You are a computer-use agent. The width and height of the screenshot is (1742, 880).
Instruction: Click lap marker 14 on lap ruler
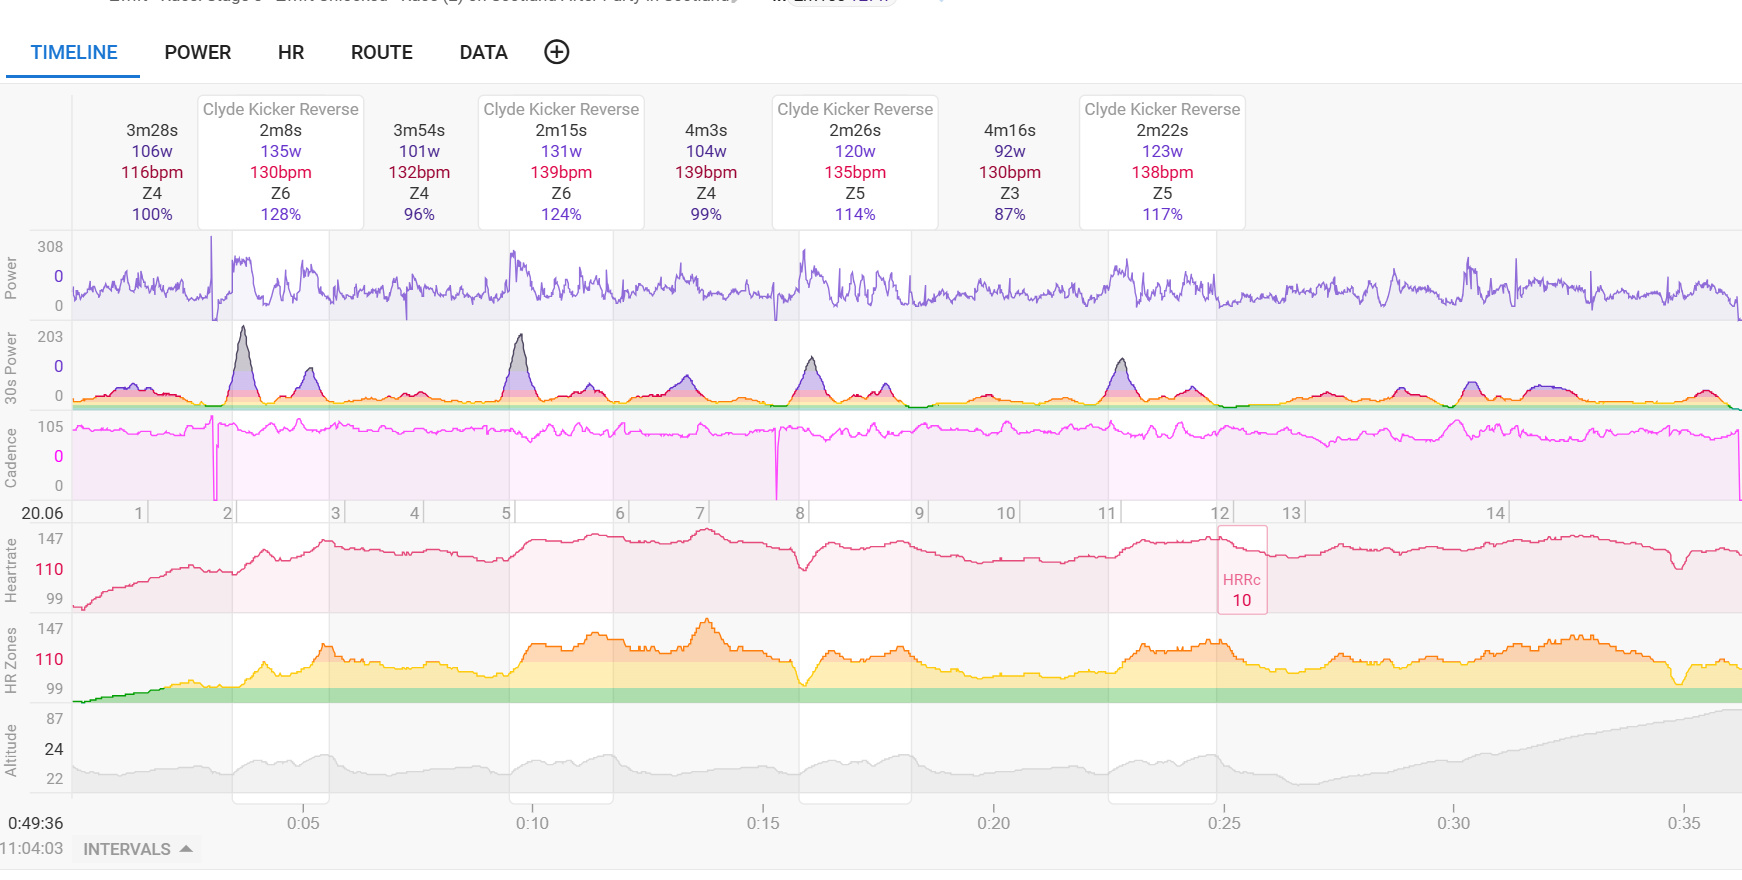coord(1495,513)
